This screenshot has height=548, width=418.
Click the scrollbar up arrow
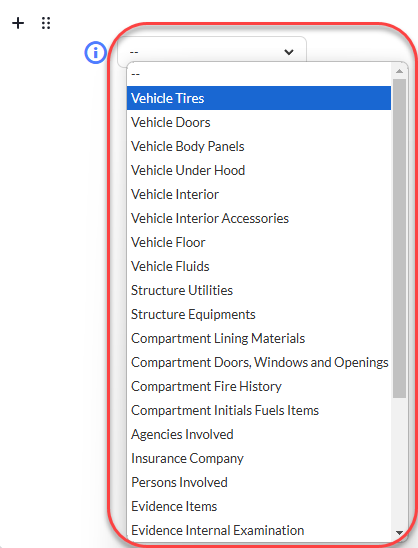pos(399,71)
